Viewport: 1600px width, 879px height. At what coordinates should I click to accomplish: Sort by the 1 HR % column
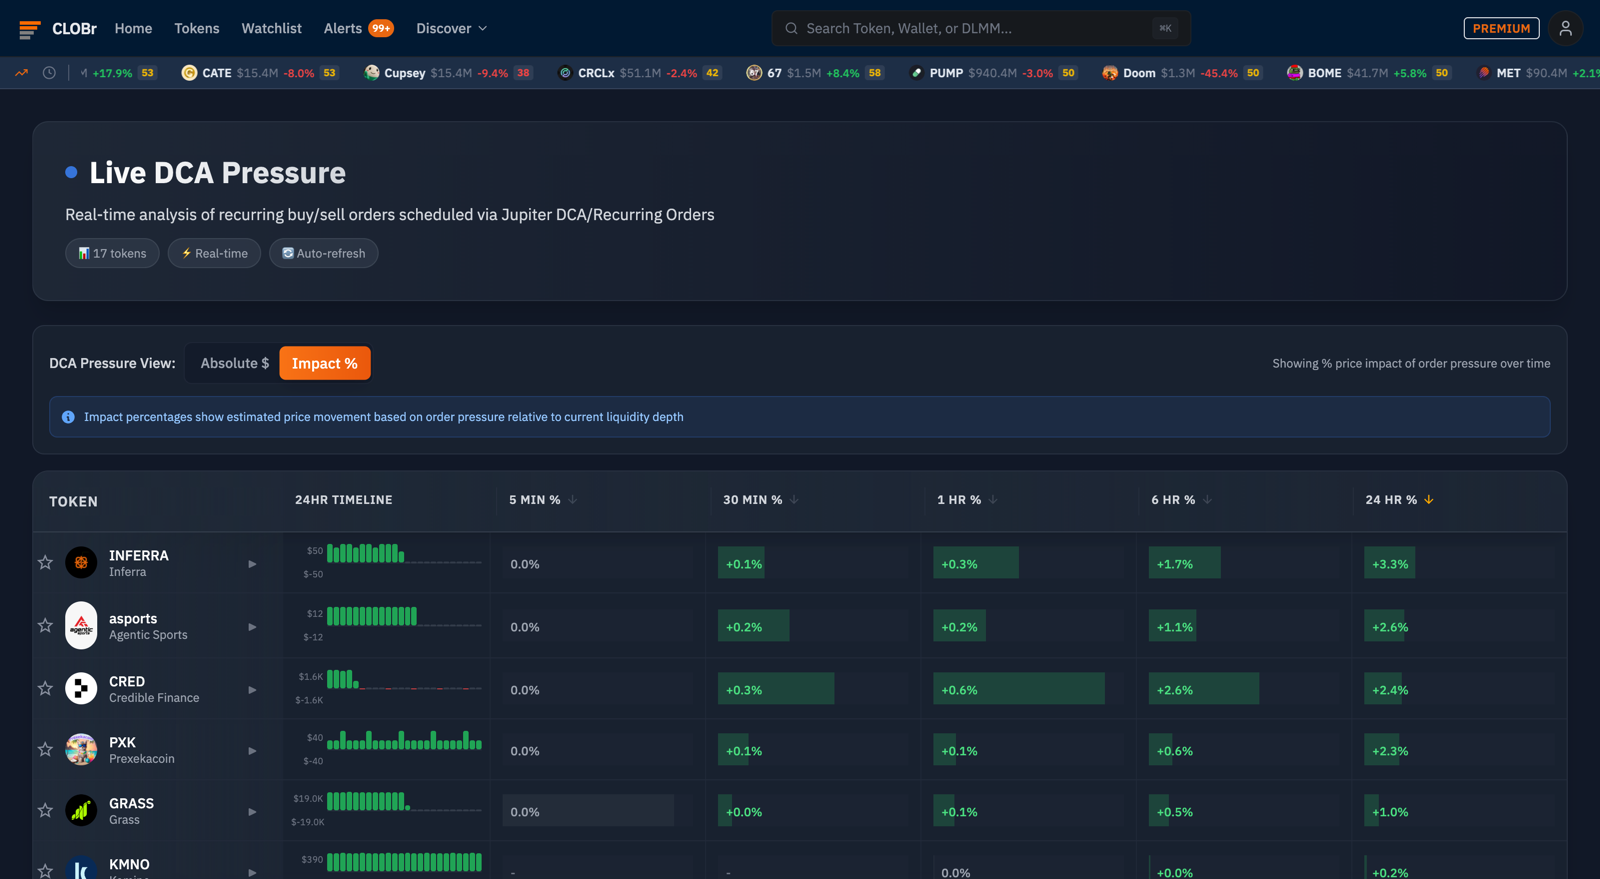(x=967, y=499)
